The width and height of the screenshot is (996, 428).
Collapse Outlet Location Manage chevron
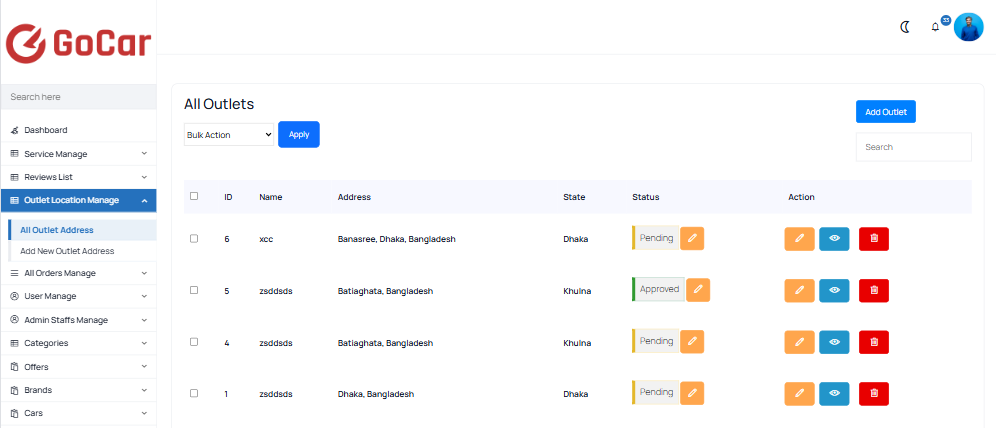point(144,201)
